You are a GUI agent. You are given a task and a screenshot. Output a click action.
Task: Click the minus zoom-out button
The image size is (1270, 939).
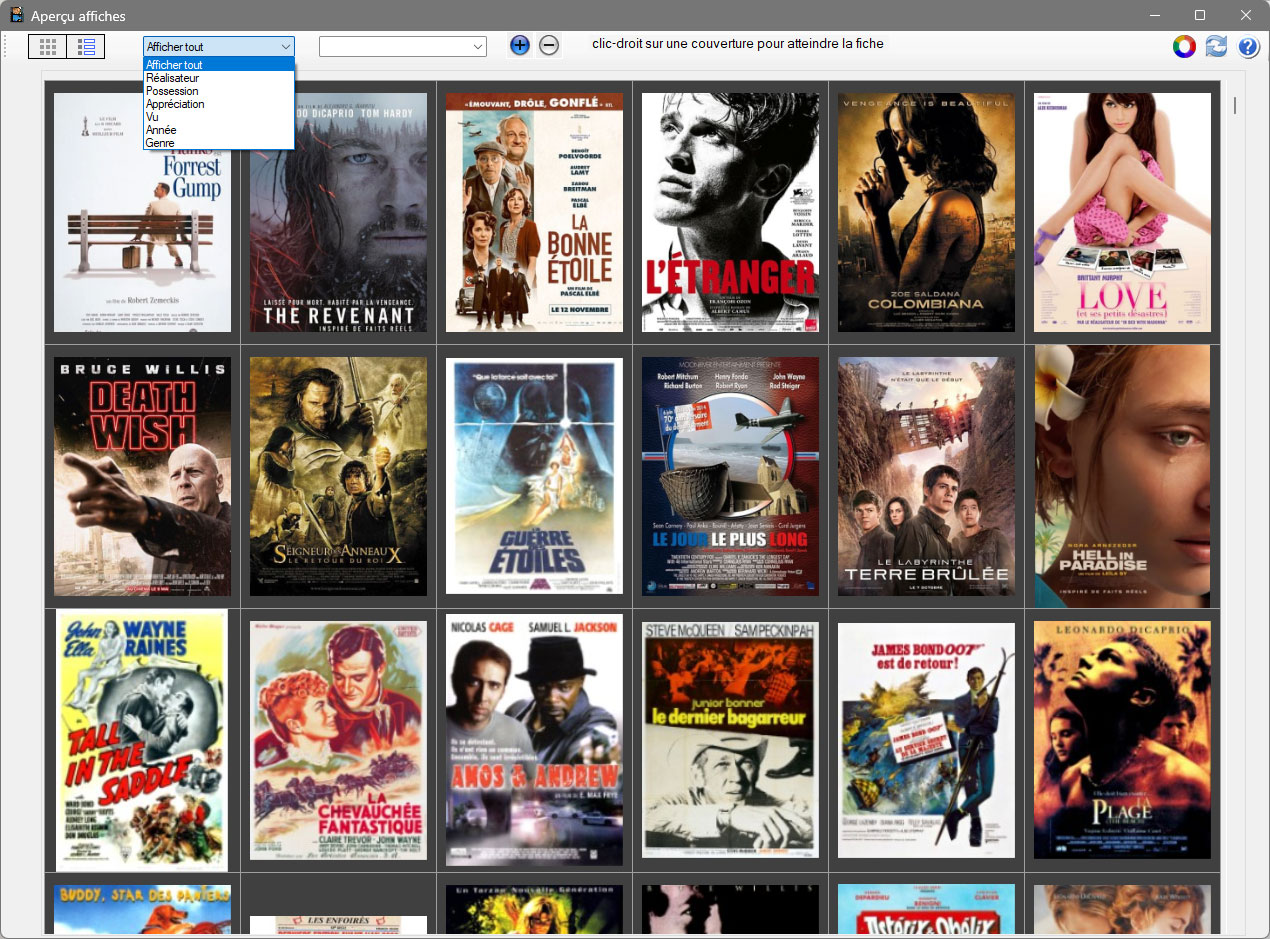(549, 45)
